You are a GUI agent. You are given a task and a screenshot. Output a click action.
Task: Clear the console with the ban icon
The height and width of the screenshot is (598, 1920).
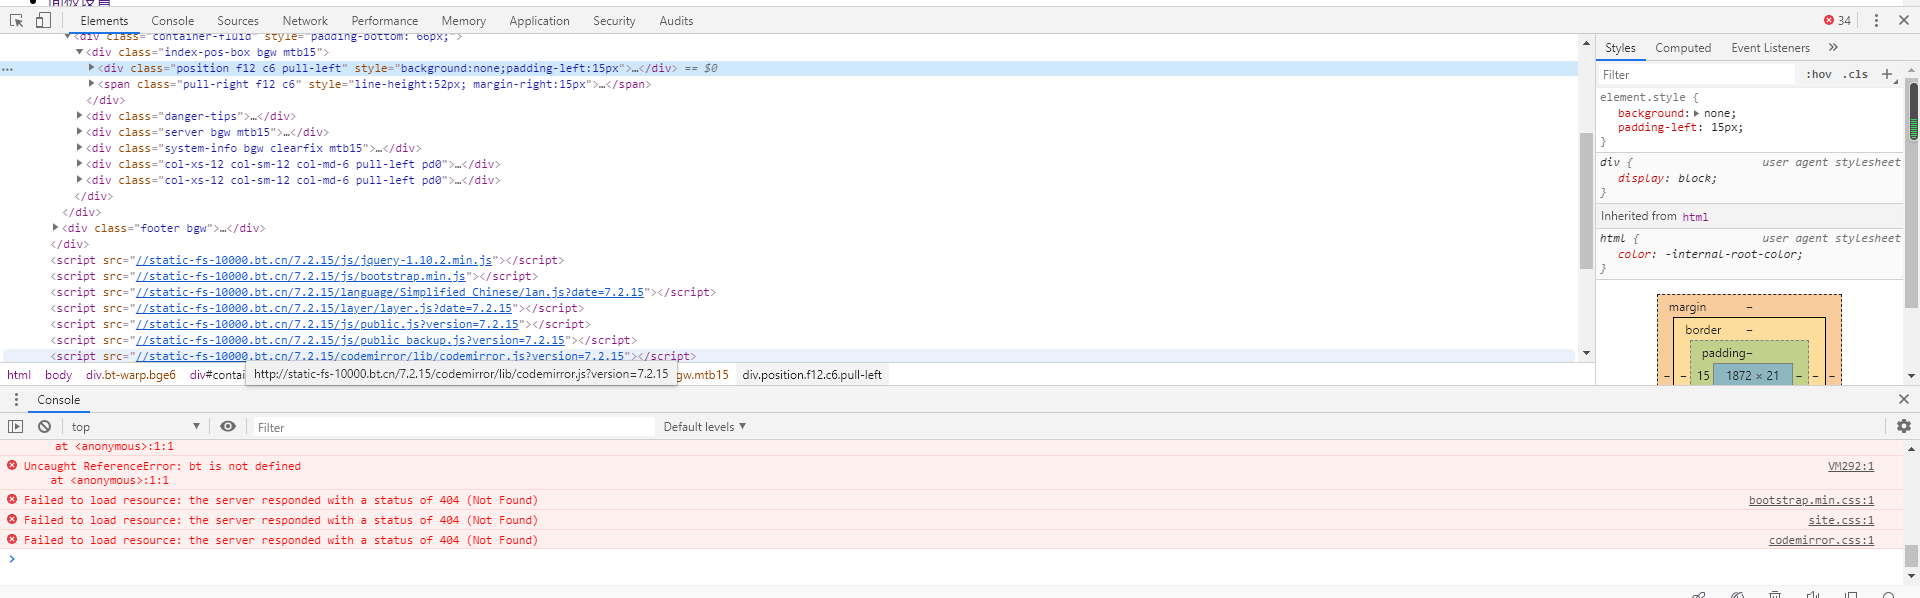44,426
